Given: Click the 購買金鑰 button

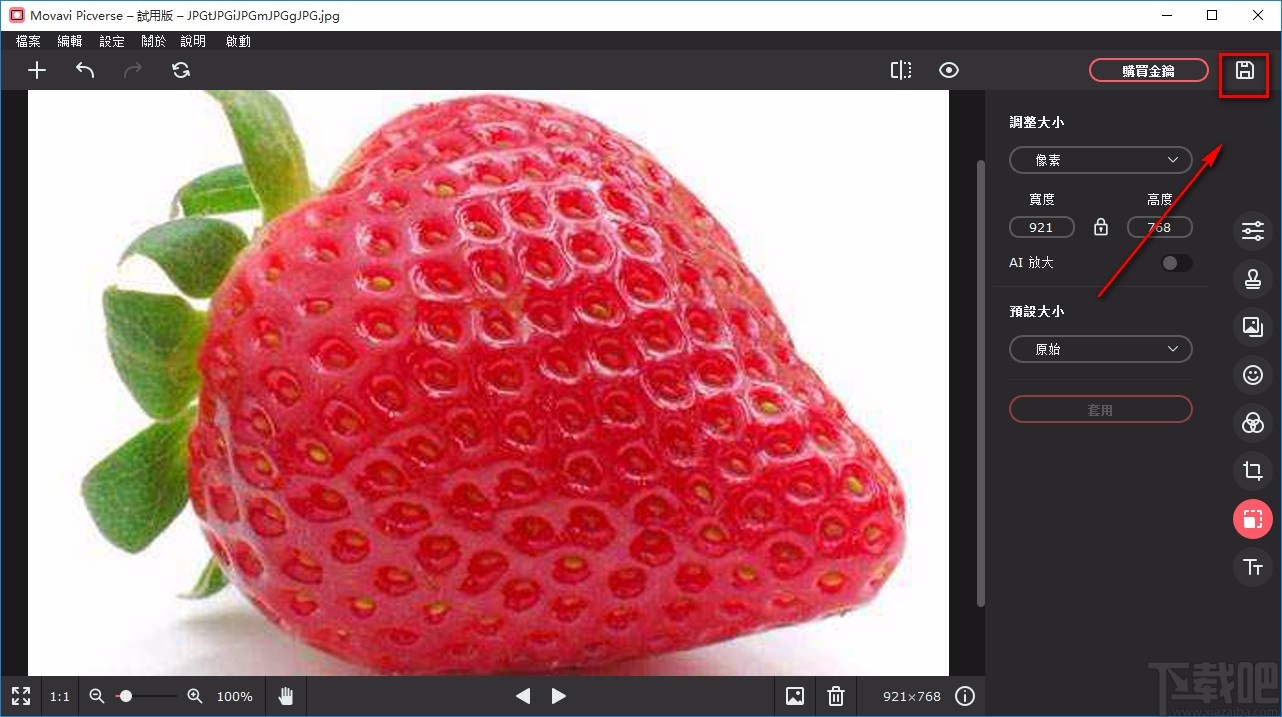Looking at the screenshot, I should (1148, 70).
